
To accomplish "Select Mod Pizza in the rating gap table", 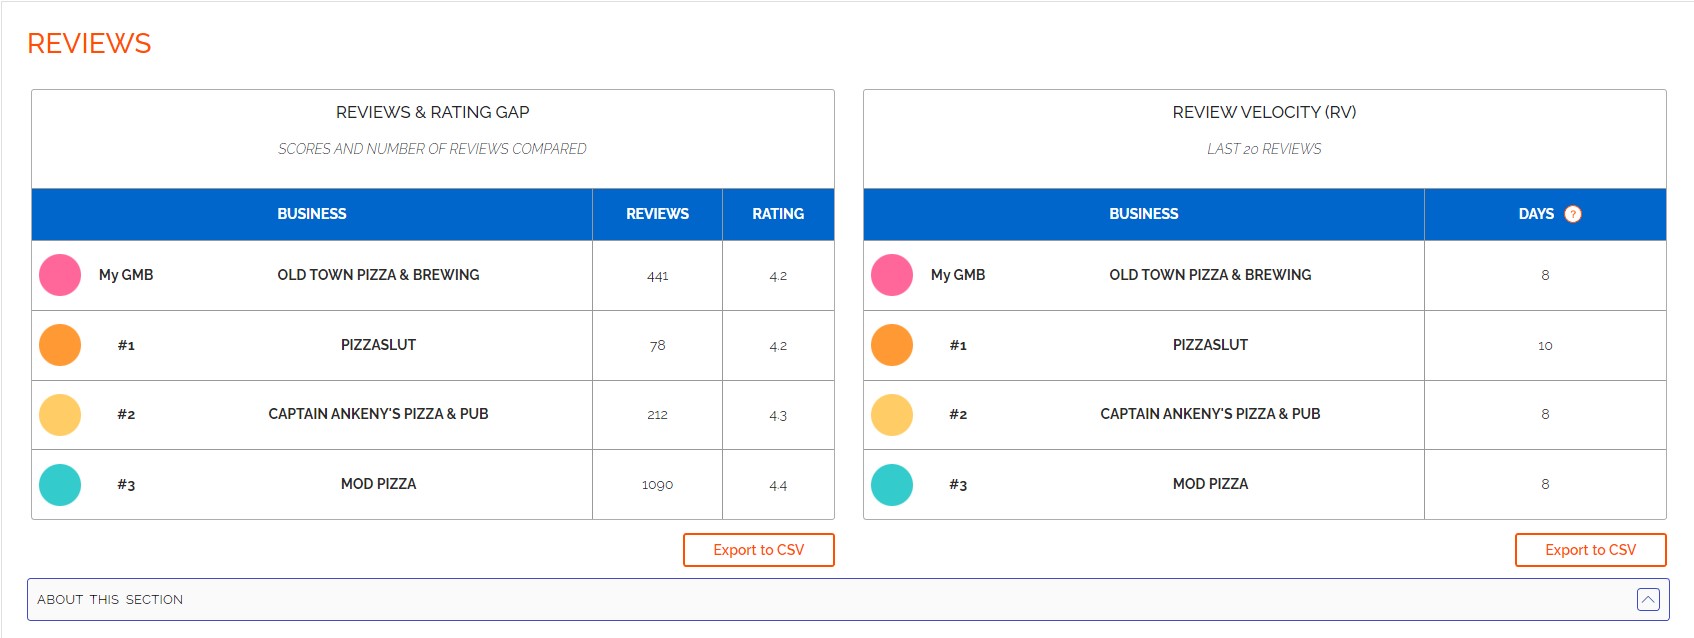I will point(378,484).
